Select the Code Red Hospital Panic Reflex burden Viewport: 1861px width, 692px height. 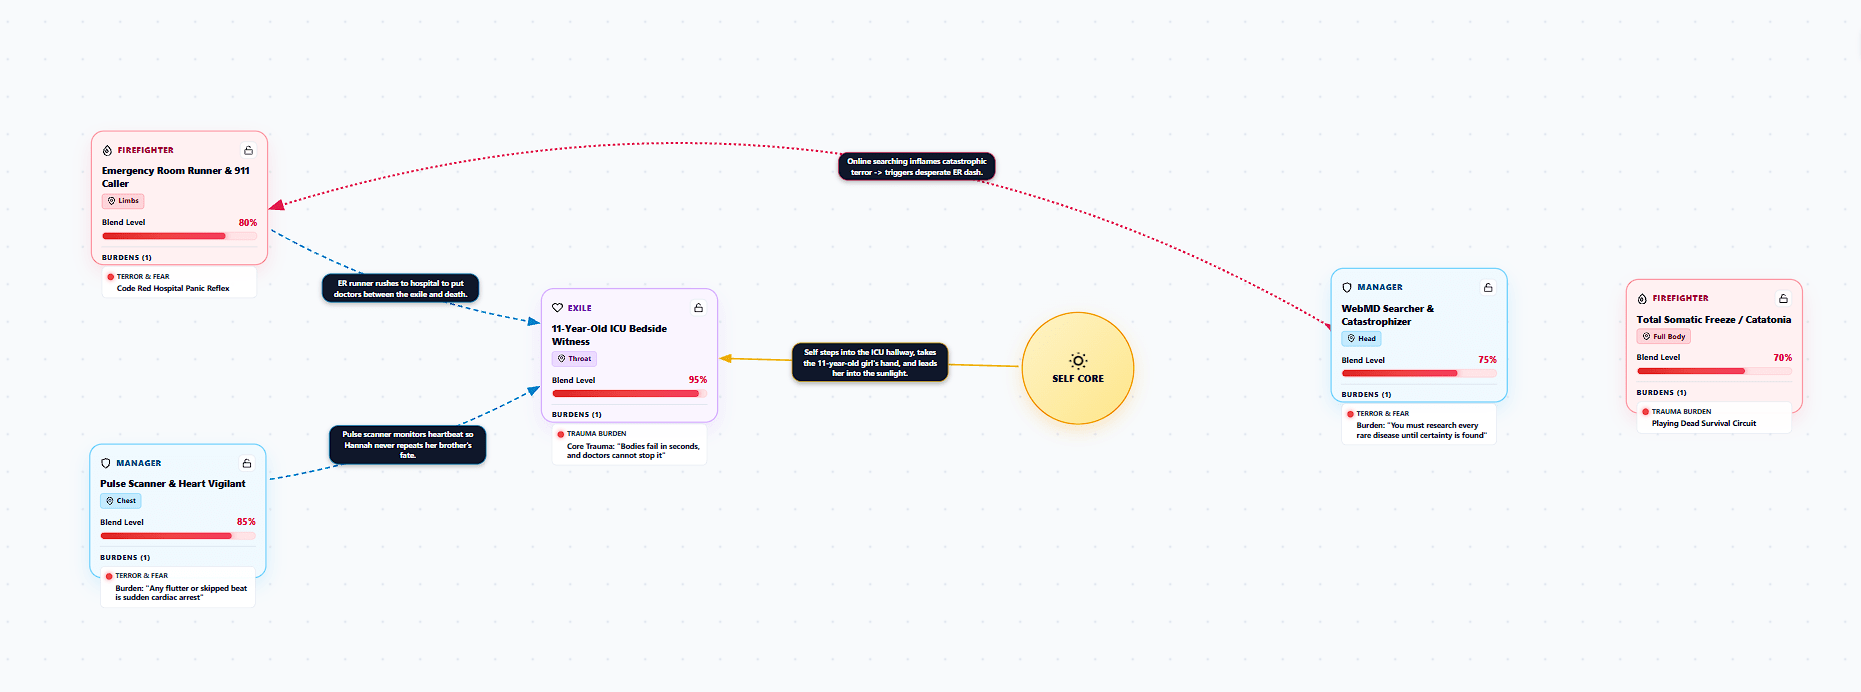(x=179, y=282)
